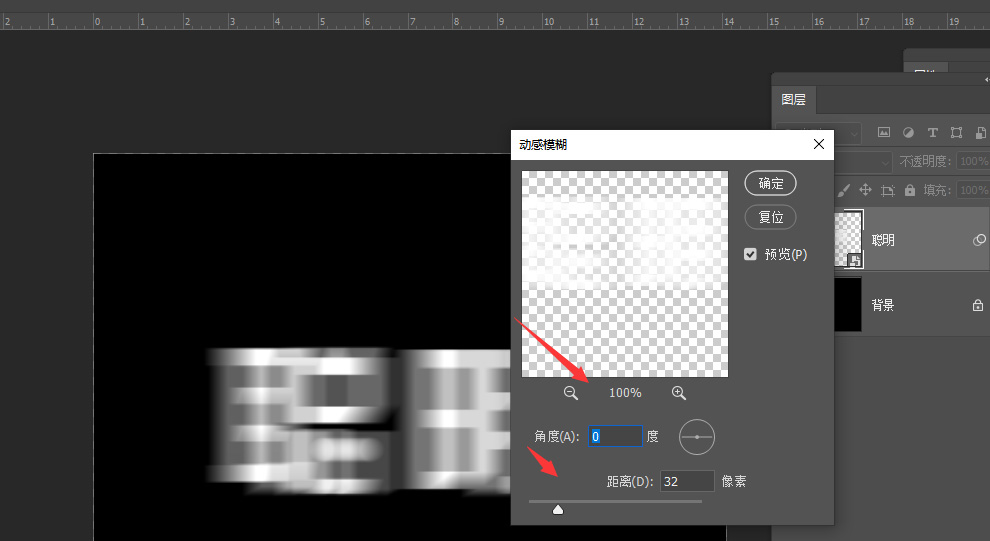Click the 距离 distance input field
The width and height of the screenshot is (990, 541).
[x=688, y=481]
